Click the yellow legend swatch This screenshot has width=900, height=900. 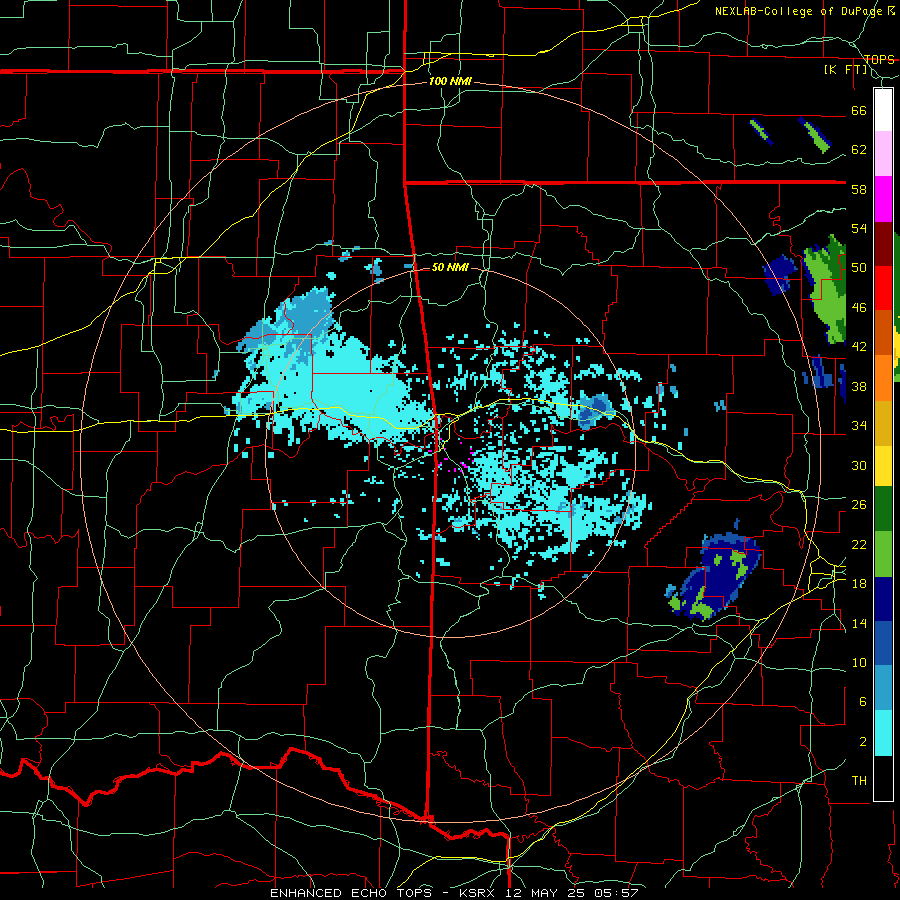pyautogui.click(x=883, y=465)
